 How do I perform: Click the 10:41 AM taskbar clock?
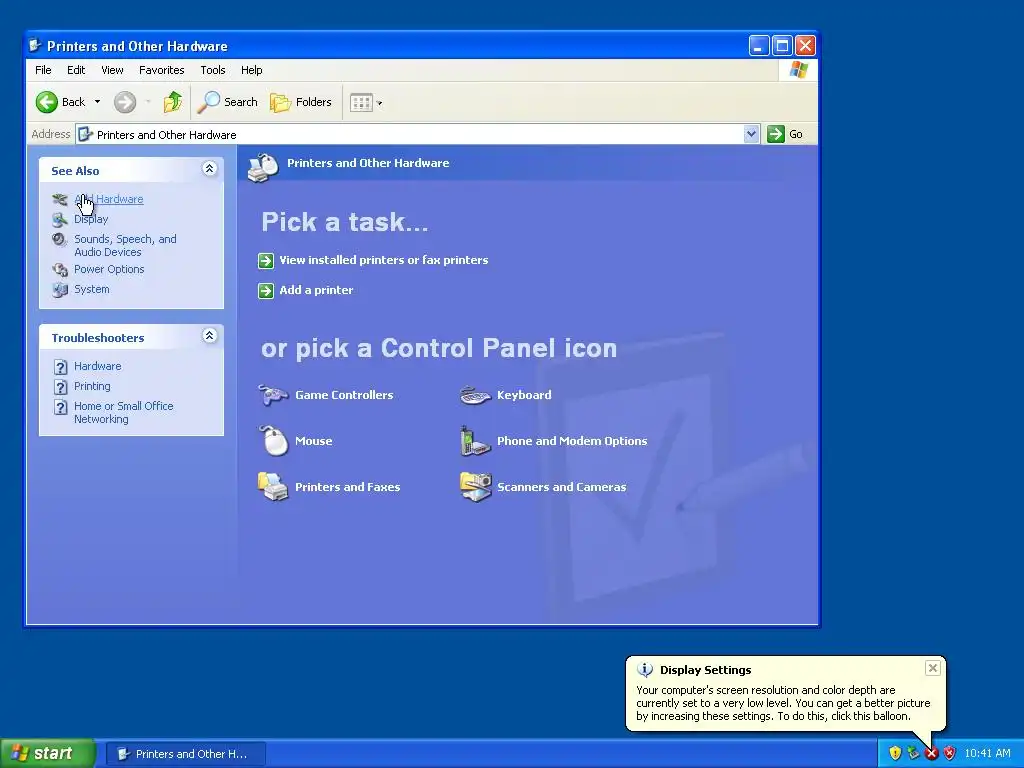coord(987,753)
